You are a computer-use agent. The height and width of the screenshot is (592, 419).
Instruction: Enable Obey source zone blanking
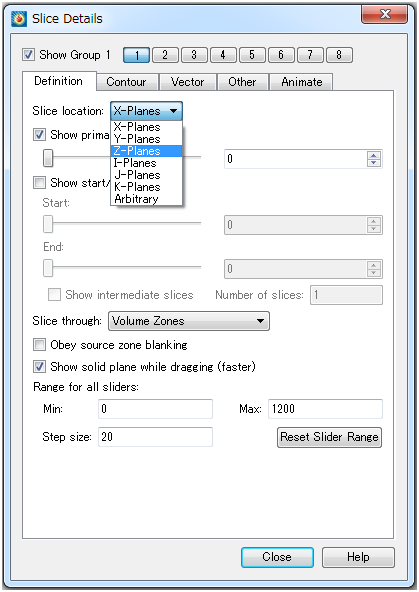(x=39, y=345)
